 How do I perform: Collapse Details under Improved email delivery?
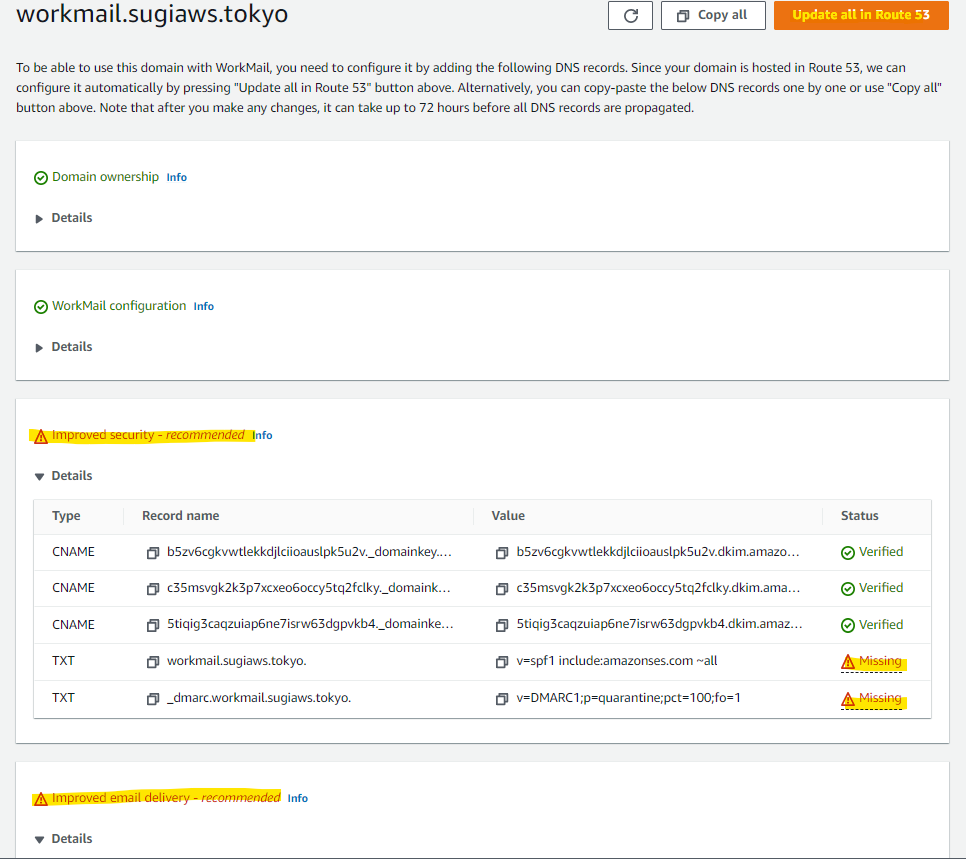coord(64,839)
